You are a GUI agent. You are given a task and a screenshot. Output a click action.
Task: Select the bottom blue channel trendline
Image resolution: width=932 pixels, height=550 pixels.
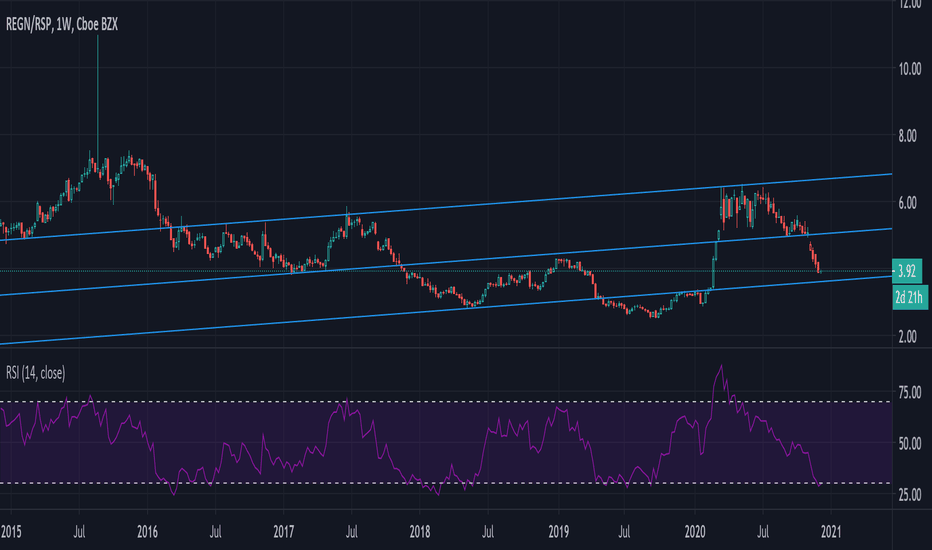coord(446,310)
